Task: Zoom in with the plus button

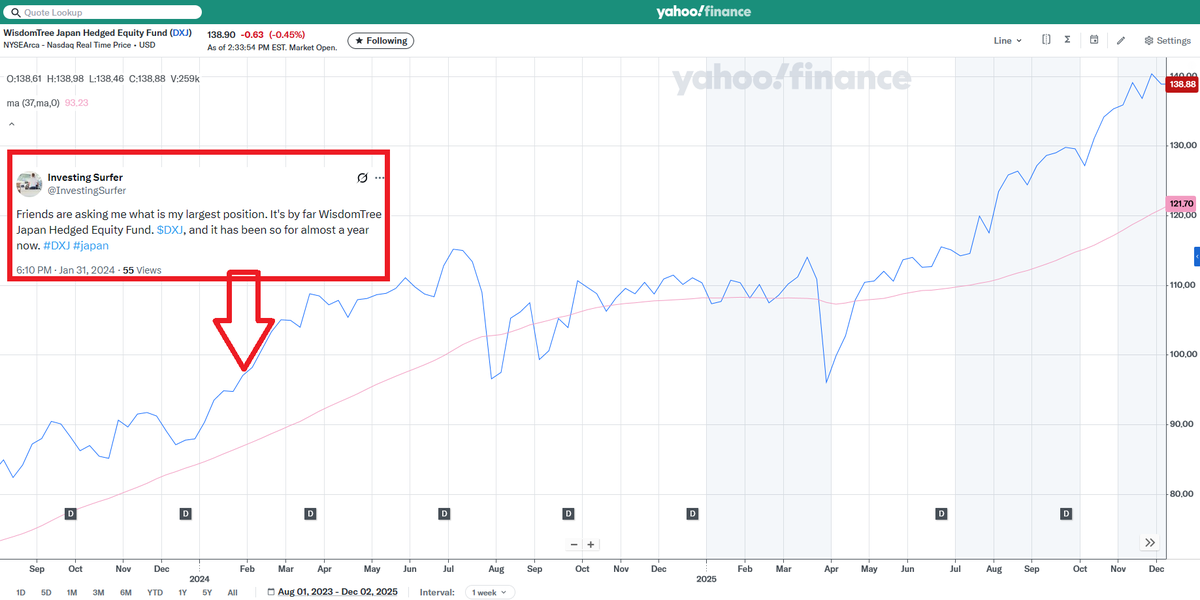Action: (x=591, y=545)
